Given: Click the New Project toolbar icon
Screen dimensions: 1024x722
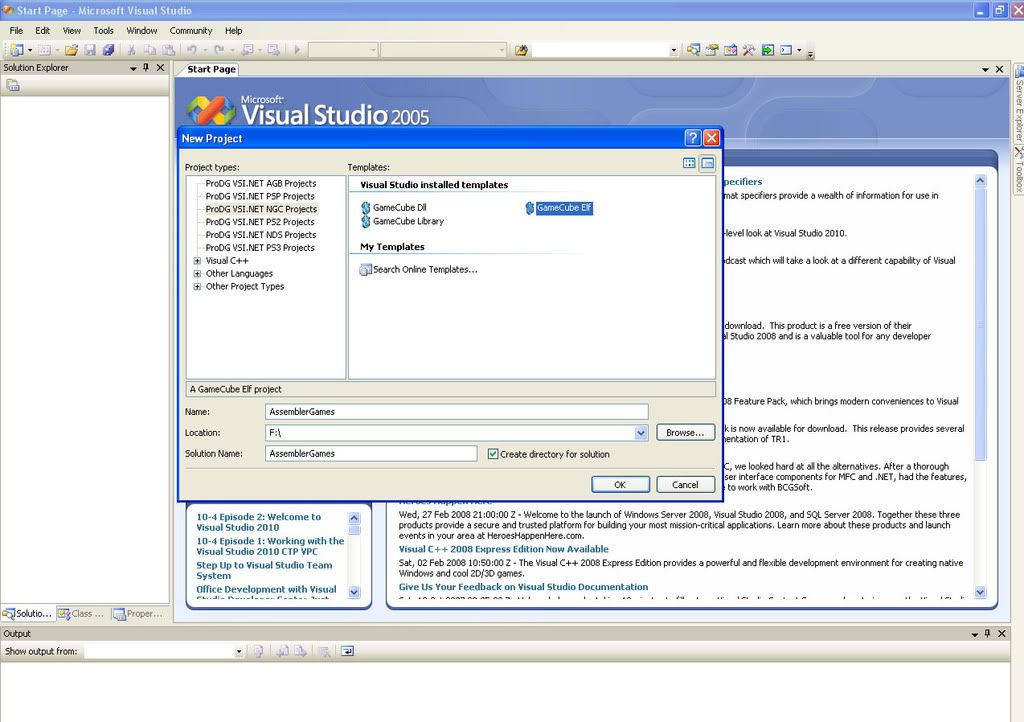Looking at the screenshot, I should [16, 50].
